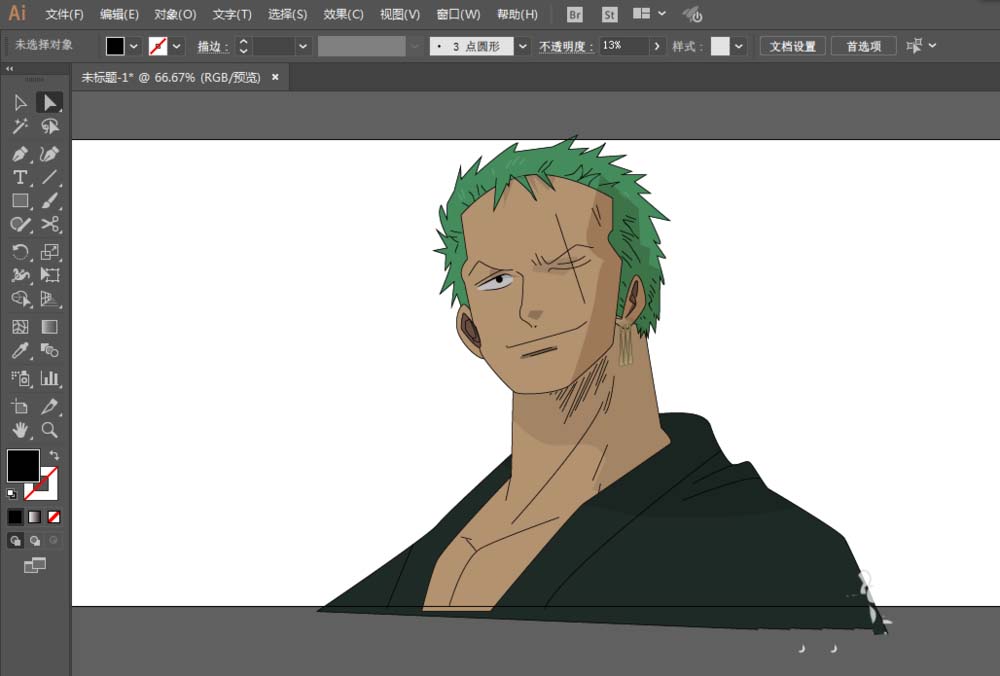Activate the Scissors tool
Screen dimensions: 1000x676
[49, 224]
